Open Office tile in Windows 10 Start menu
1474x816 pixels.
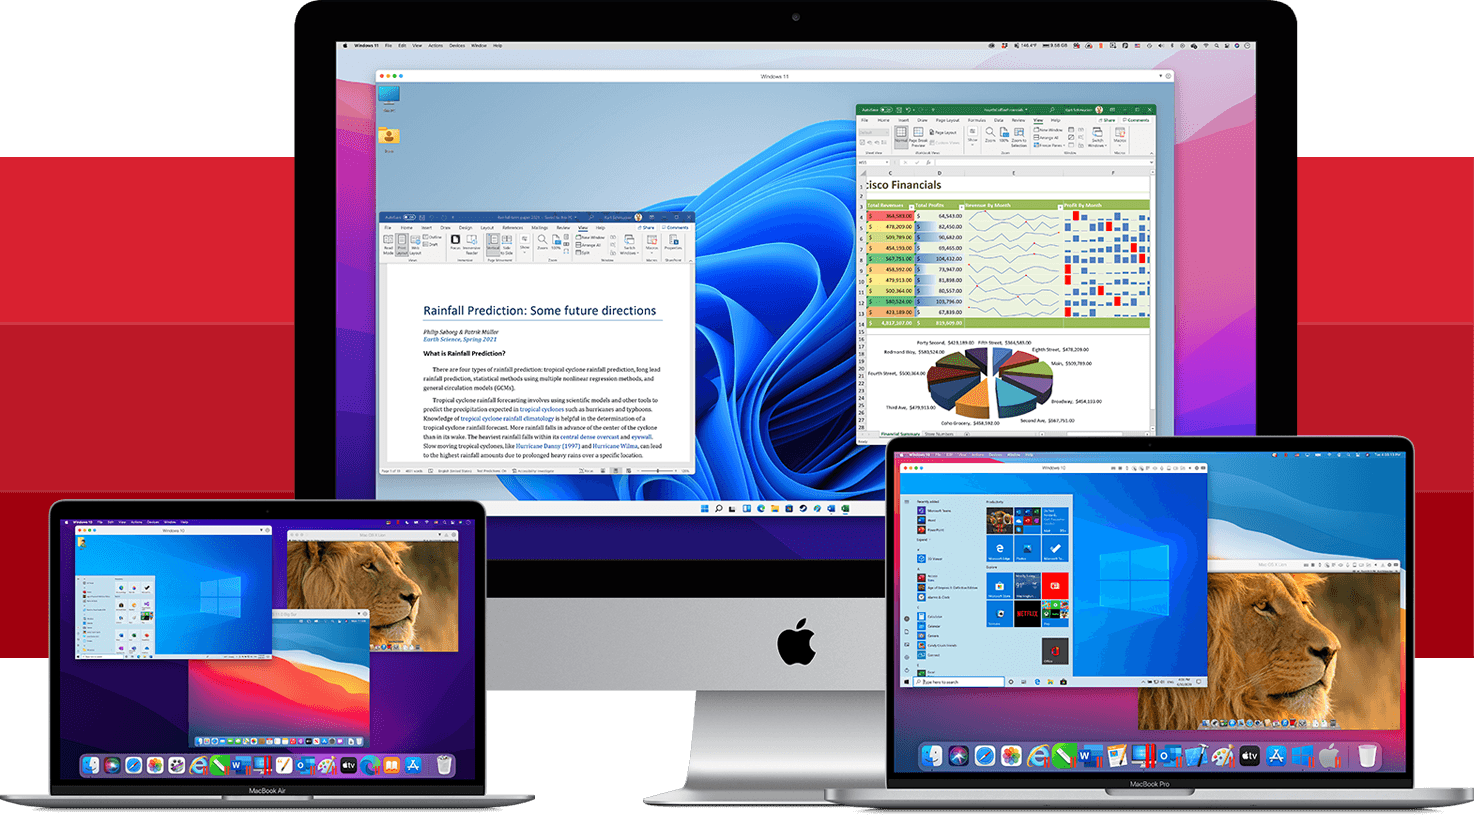[x=1055, y=651]
